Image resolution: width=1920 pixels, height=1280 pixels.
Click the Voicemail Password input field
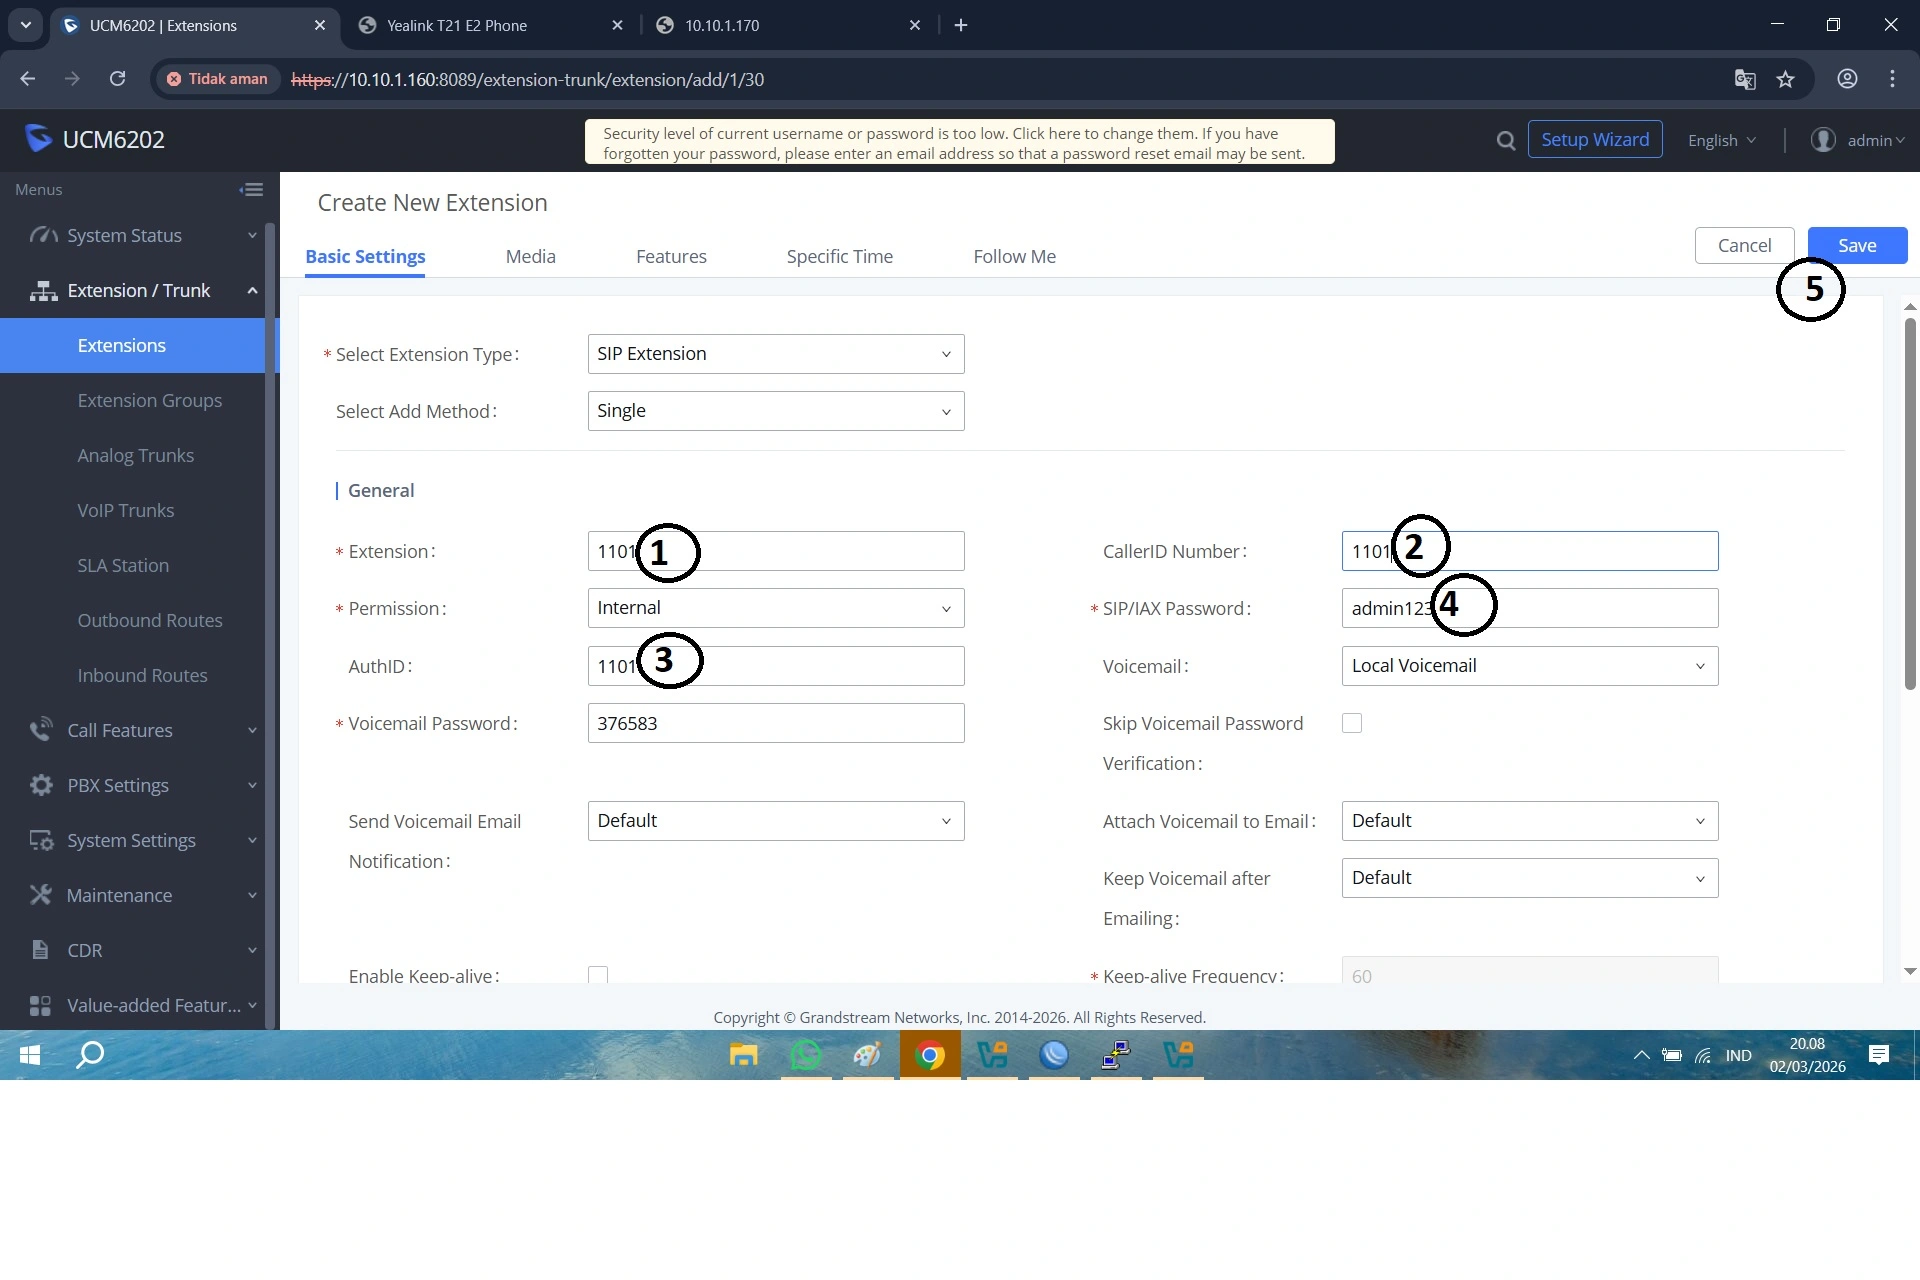point(775,724)
